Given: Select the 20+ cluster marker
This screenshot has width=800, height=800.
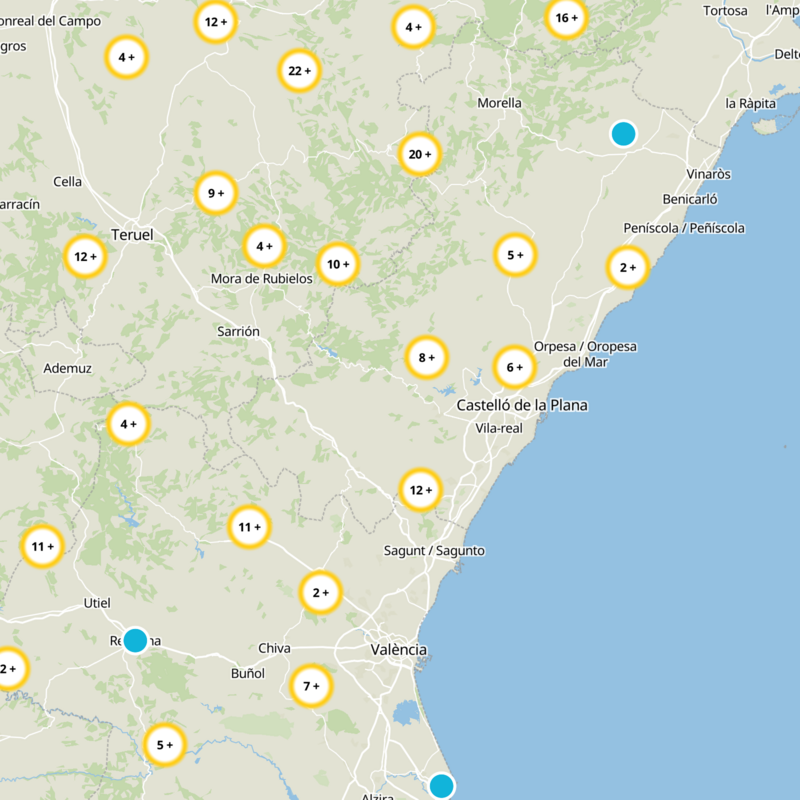Looking at the screenshot, I should point(418,155).
